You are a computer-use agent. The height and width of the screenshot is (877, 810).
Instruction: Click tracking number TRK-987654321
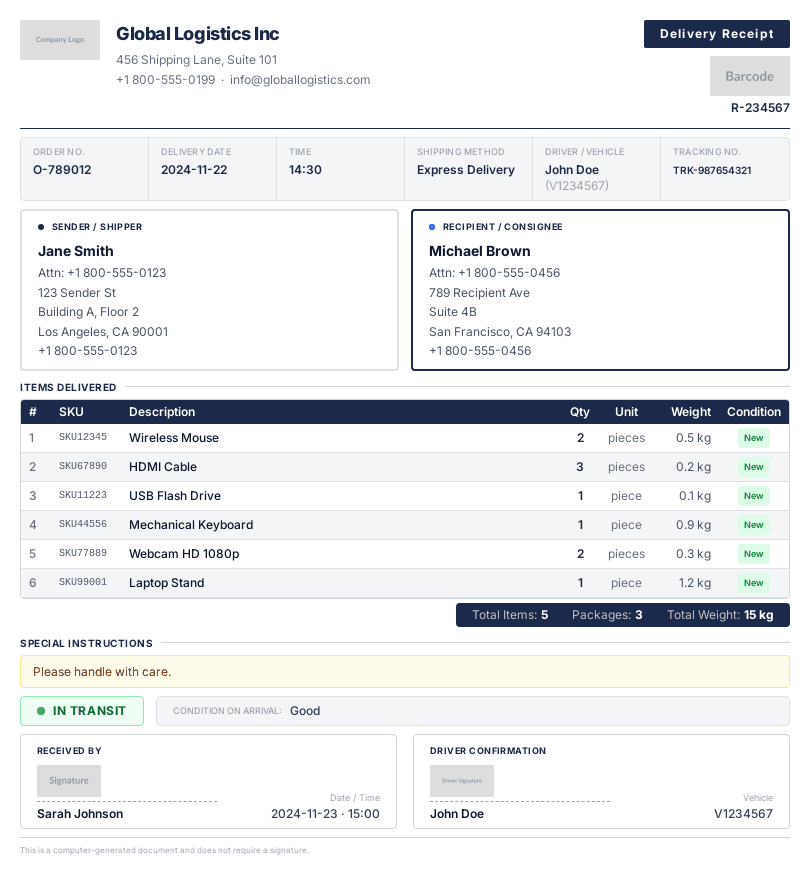tap(712, 170)
